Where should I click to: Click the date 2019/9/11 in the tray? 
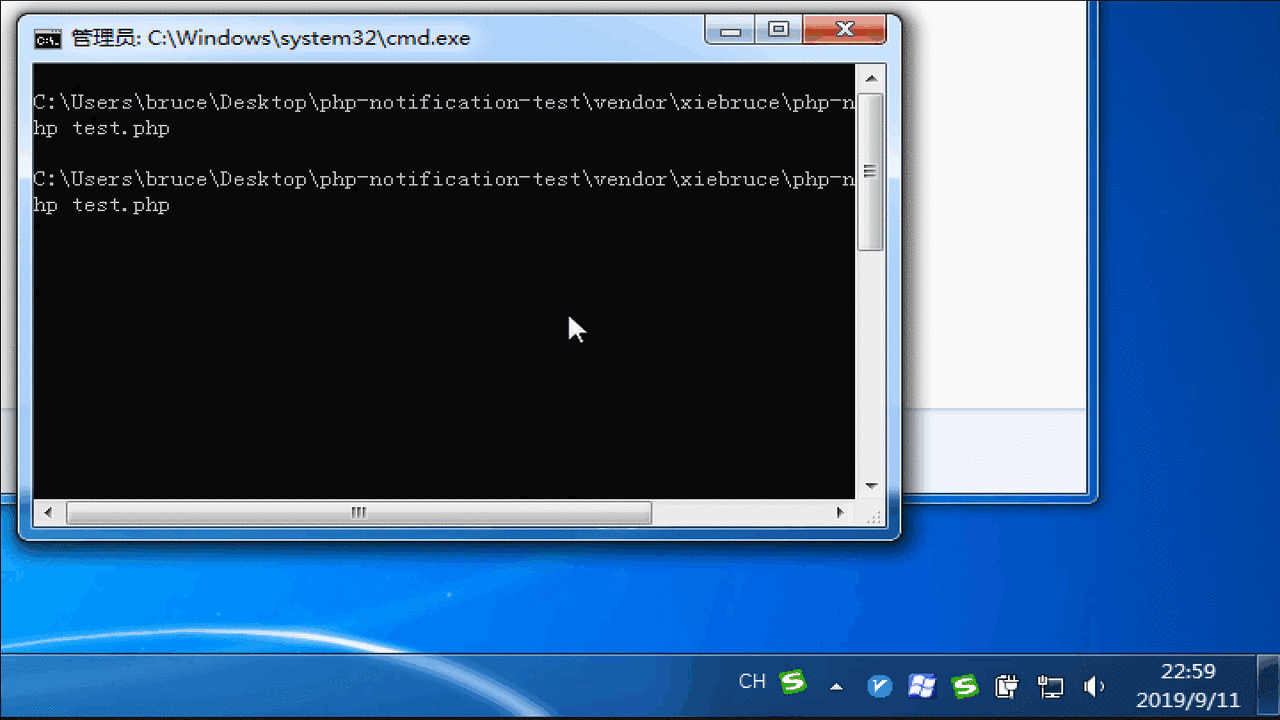click(x=1188, y=700)
